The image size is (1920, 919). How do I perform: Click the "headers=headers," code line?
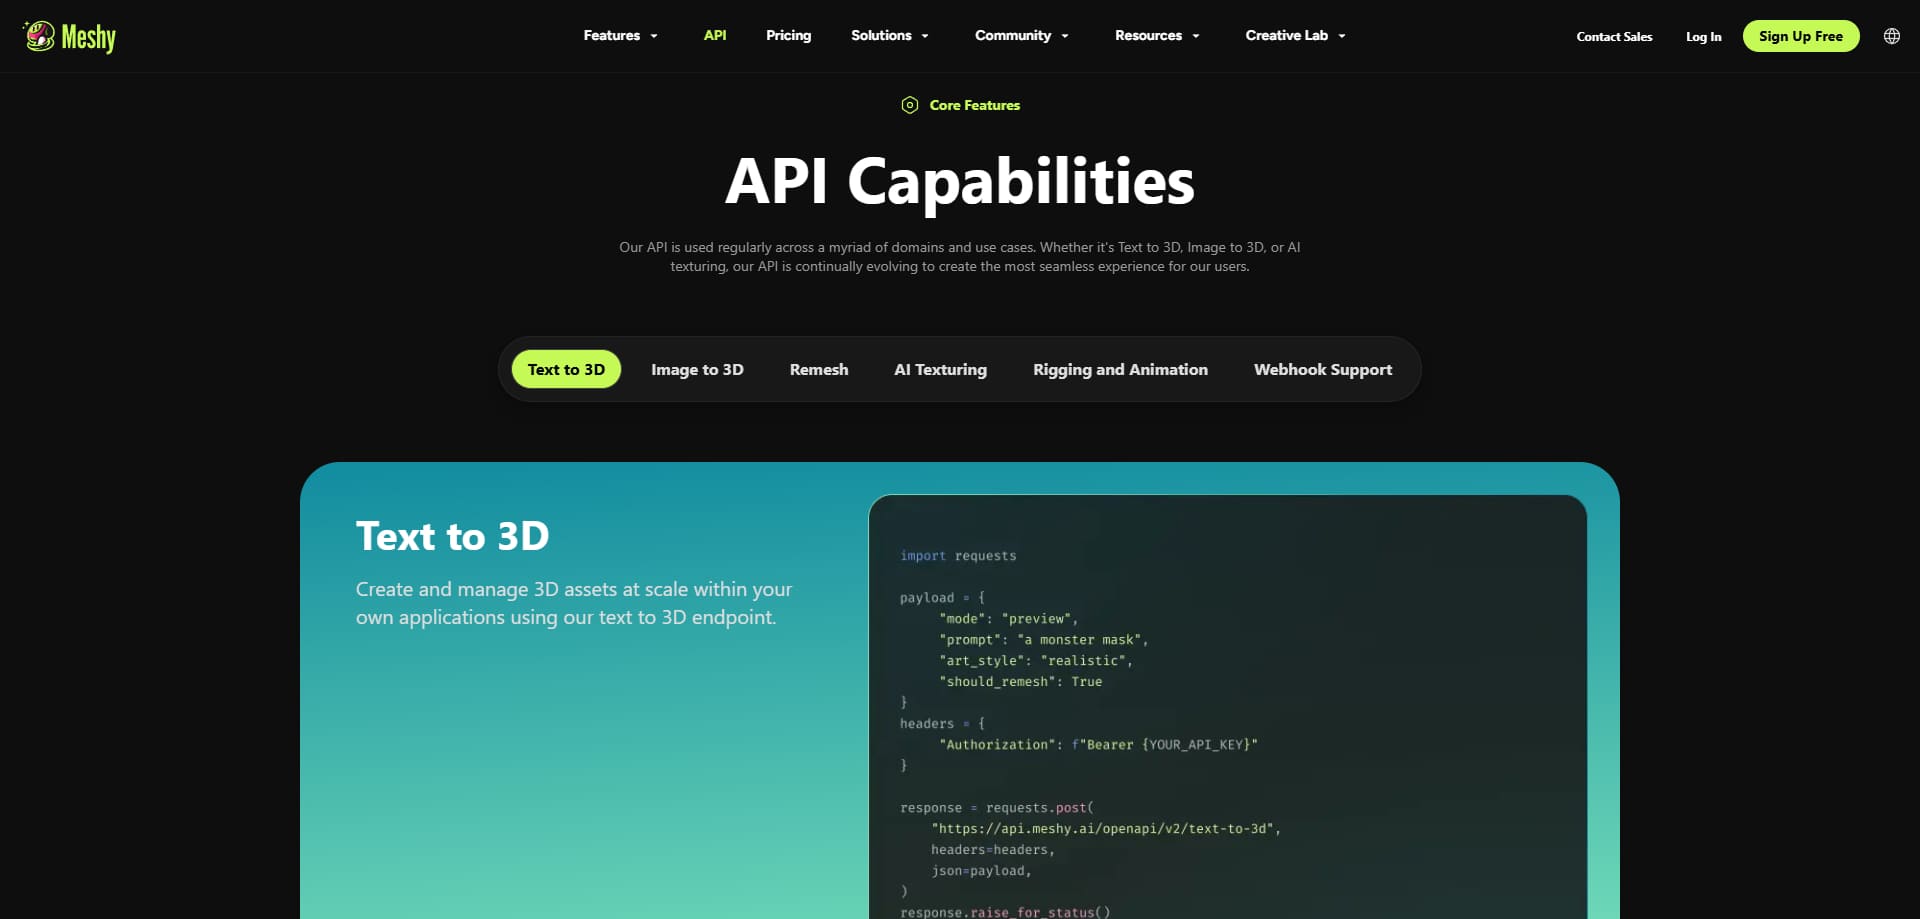[993, 850]
